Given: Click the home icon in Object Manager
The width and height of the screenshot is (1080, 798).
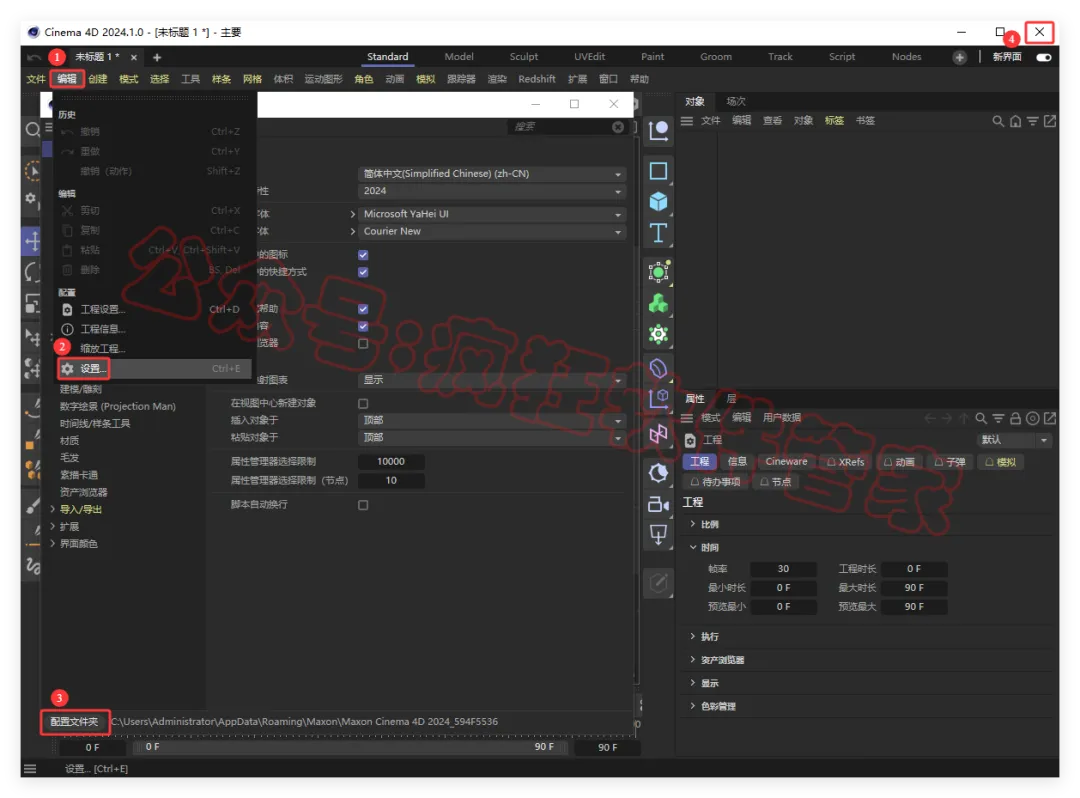Looking at the screenshot, I should pos(1015,121).
